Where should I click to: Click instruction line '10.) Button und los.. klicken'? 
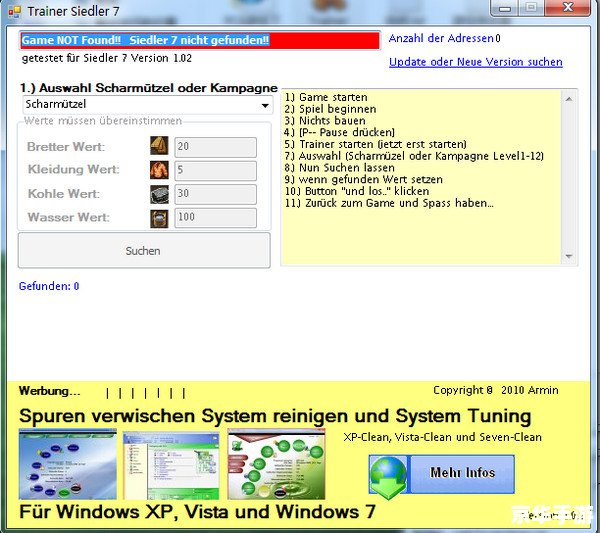357,191
